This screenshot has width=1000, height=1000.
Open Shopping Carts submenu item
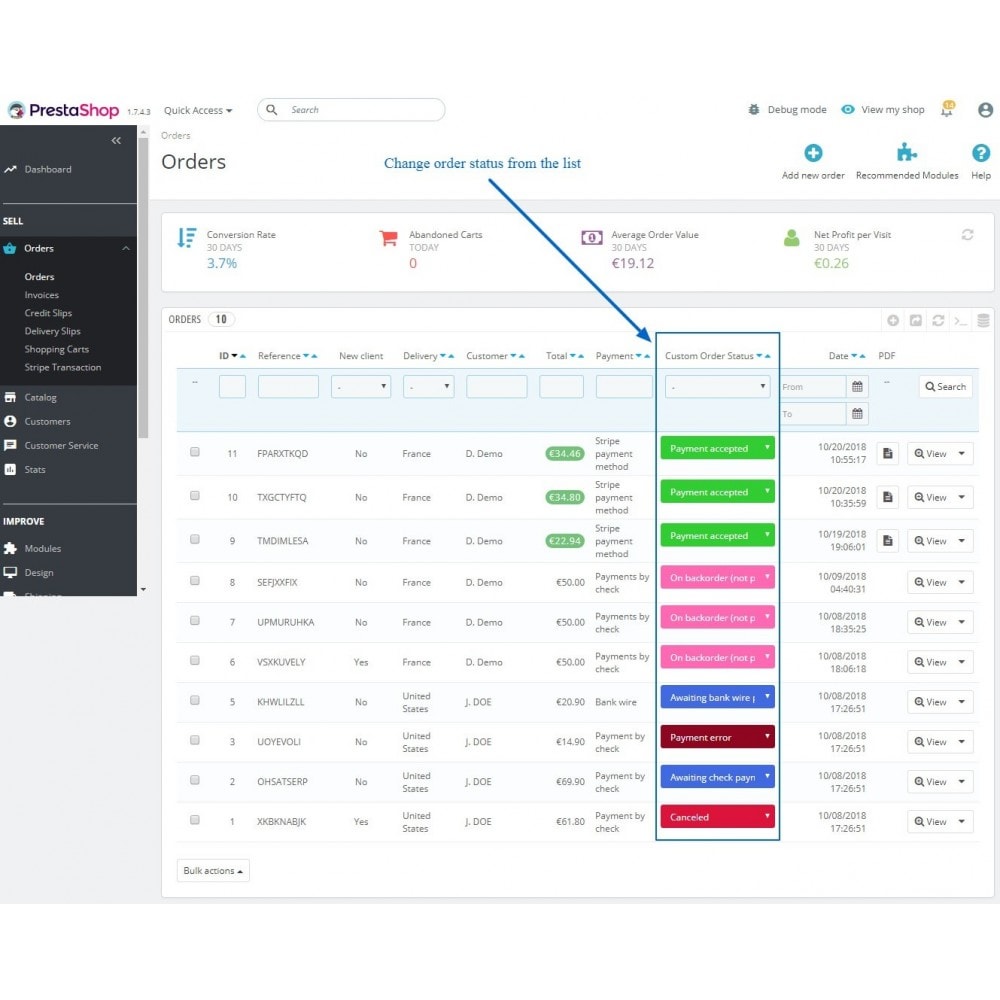click(x=57, y=349)
